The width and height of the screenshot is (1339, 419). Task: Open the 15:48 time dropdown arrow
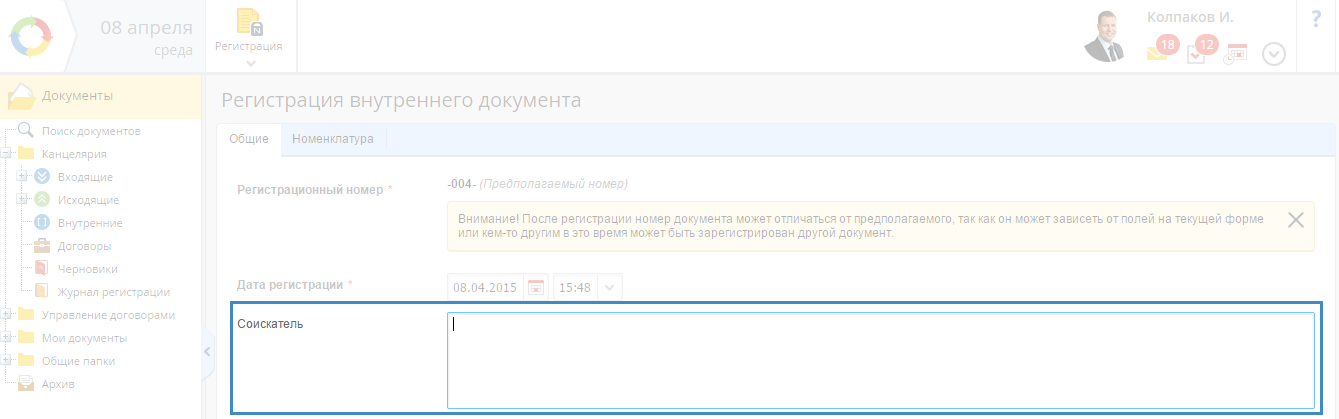611,287
